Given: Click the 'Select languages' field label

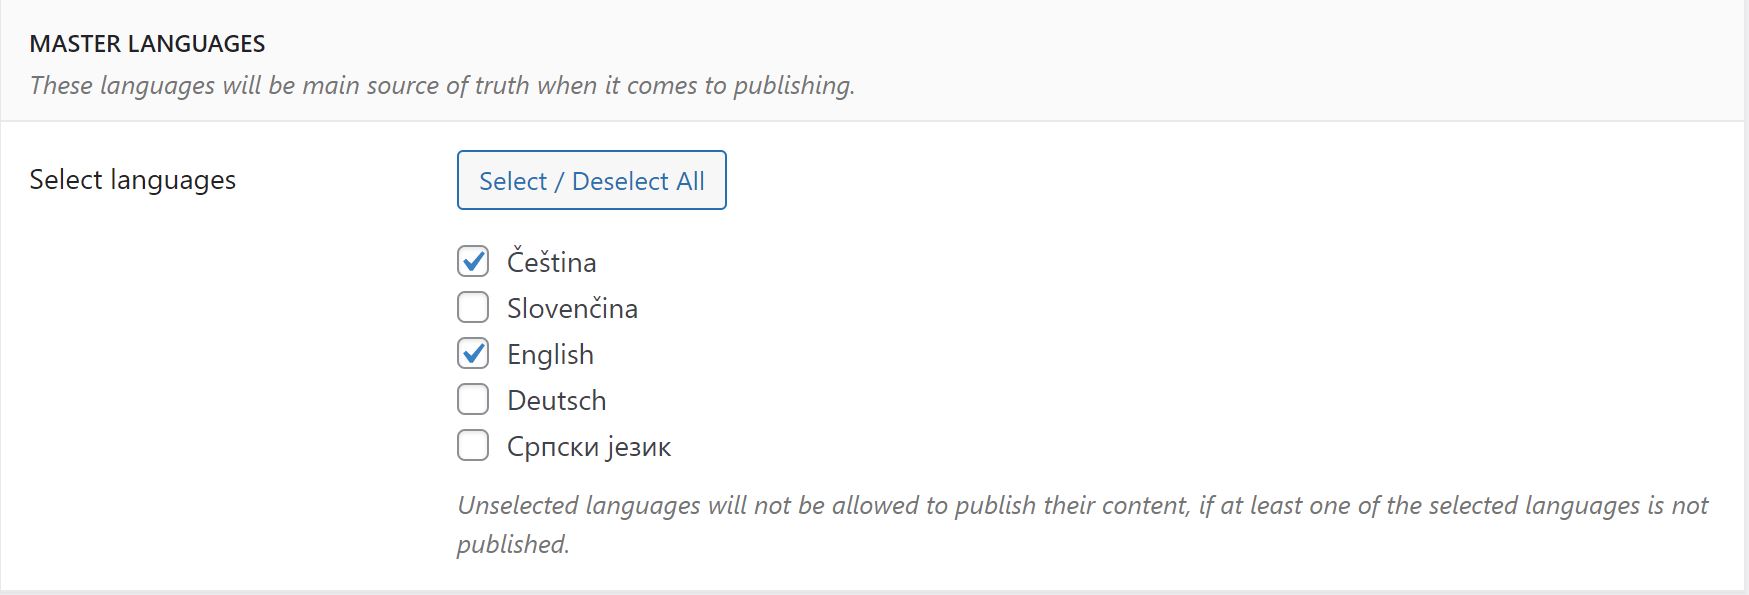Looking at the screenshot, I should pyautogui.click(x=133, y=180).
